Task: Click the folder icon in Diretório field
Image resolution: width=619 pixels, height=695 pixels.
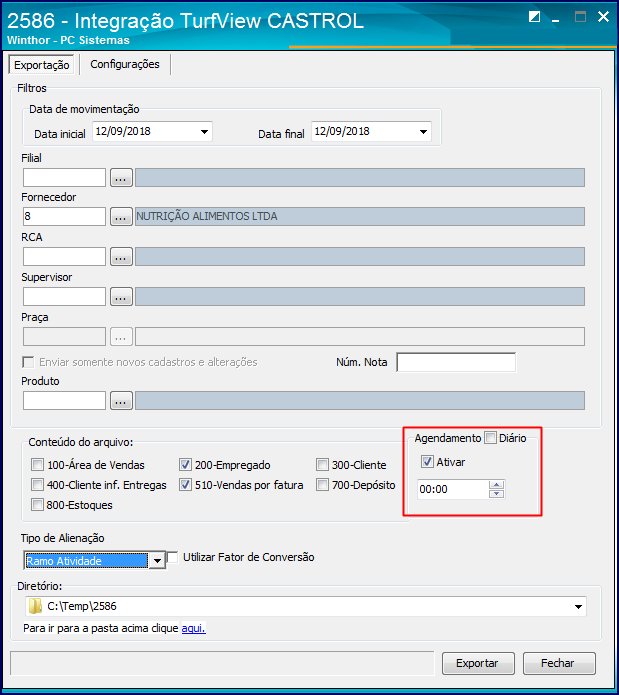Action: pos(35,606)
